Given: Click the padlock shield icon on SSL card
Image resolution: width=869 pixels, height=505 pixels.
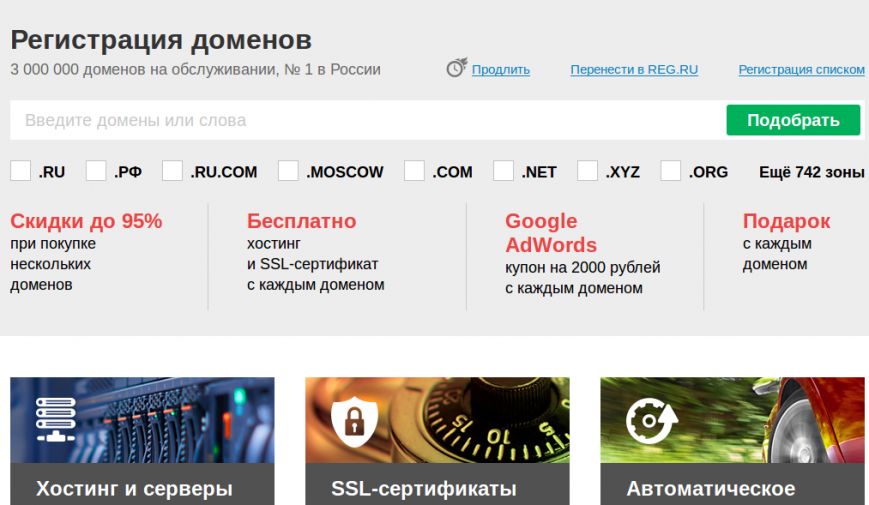Looking at the screenshot, I should coord(355,421).
